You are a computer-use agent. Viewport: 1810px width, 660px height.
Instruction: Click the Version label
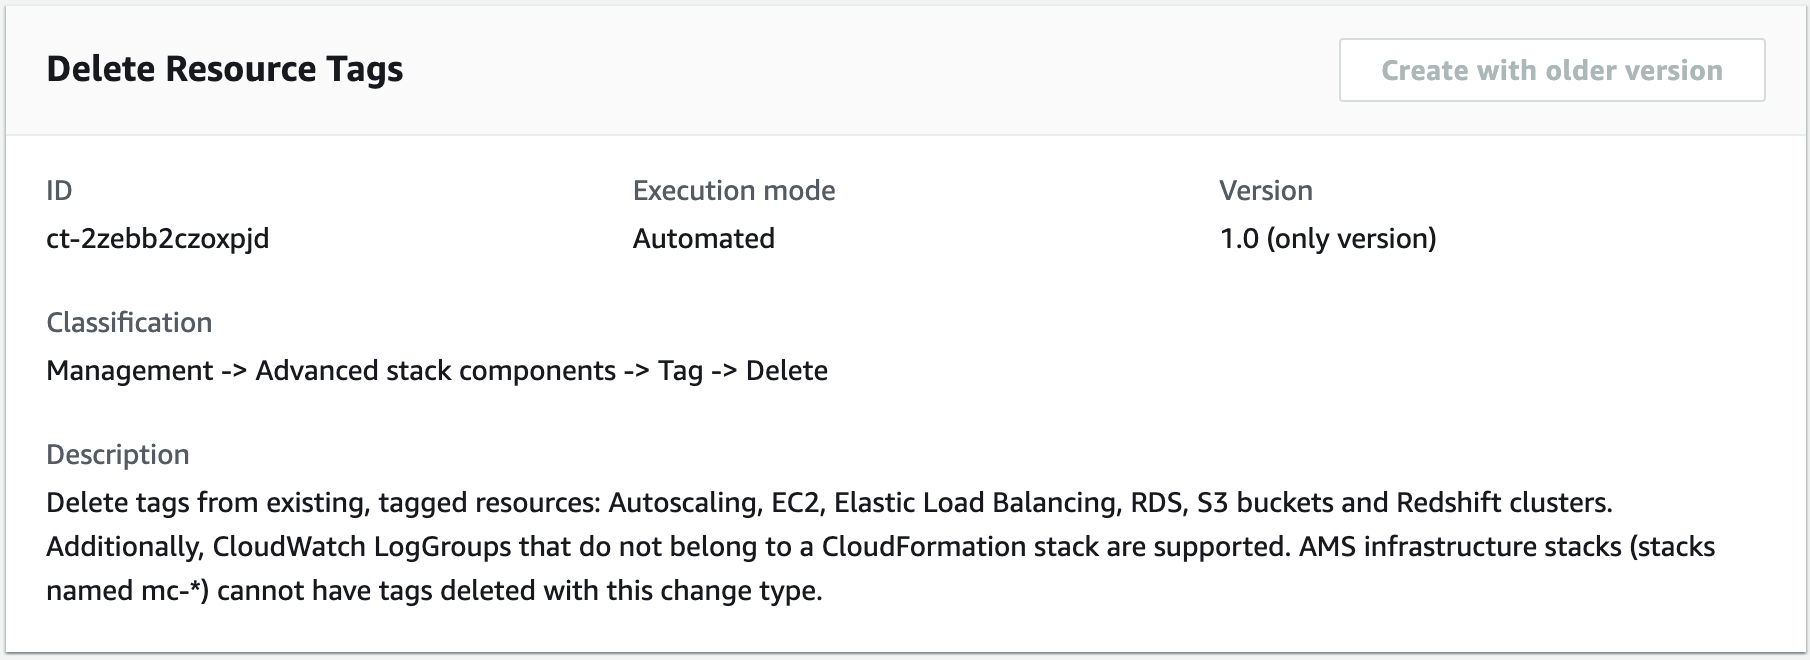pos(1264,190)
